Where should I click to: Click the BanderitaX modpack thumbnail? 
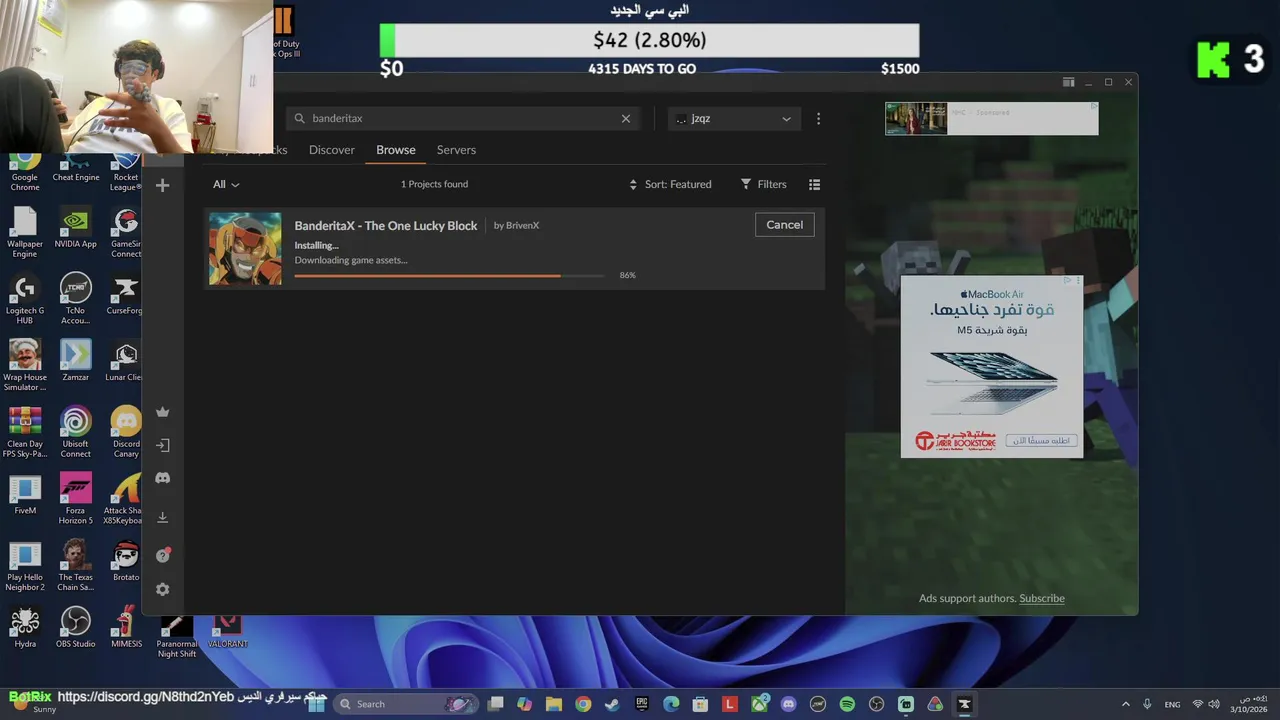coord(245,249)
